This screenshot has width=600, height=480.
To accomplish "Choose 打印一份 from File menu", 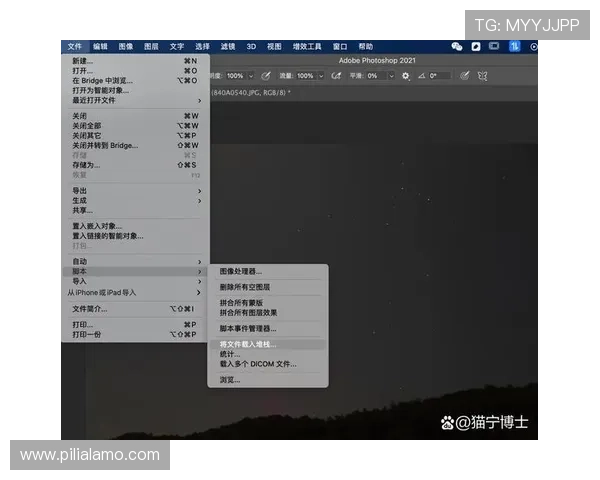I will pos(135,335).
